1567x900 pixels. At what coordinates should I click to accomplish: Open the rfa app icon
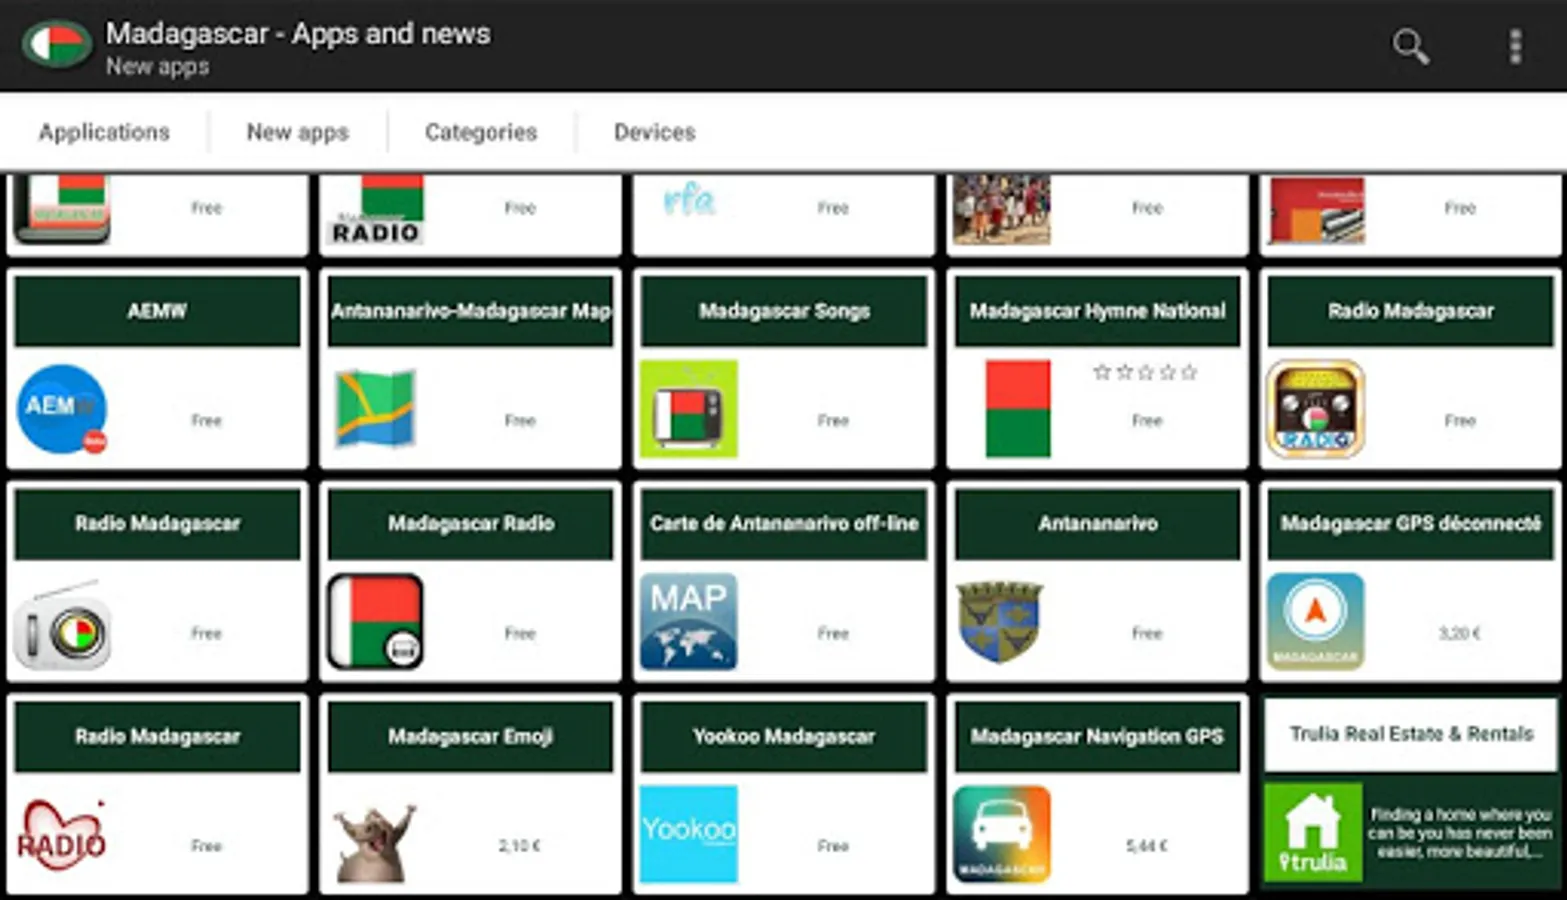tap(689, 200)
